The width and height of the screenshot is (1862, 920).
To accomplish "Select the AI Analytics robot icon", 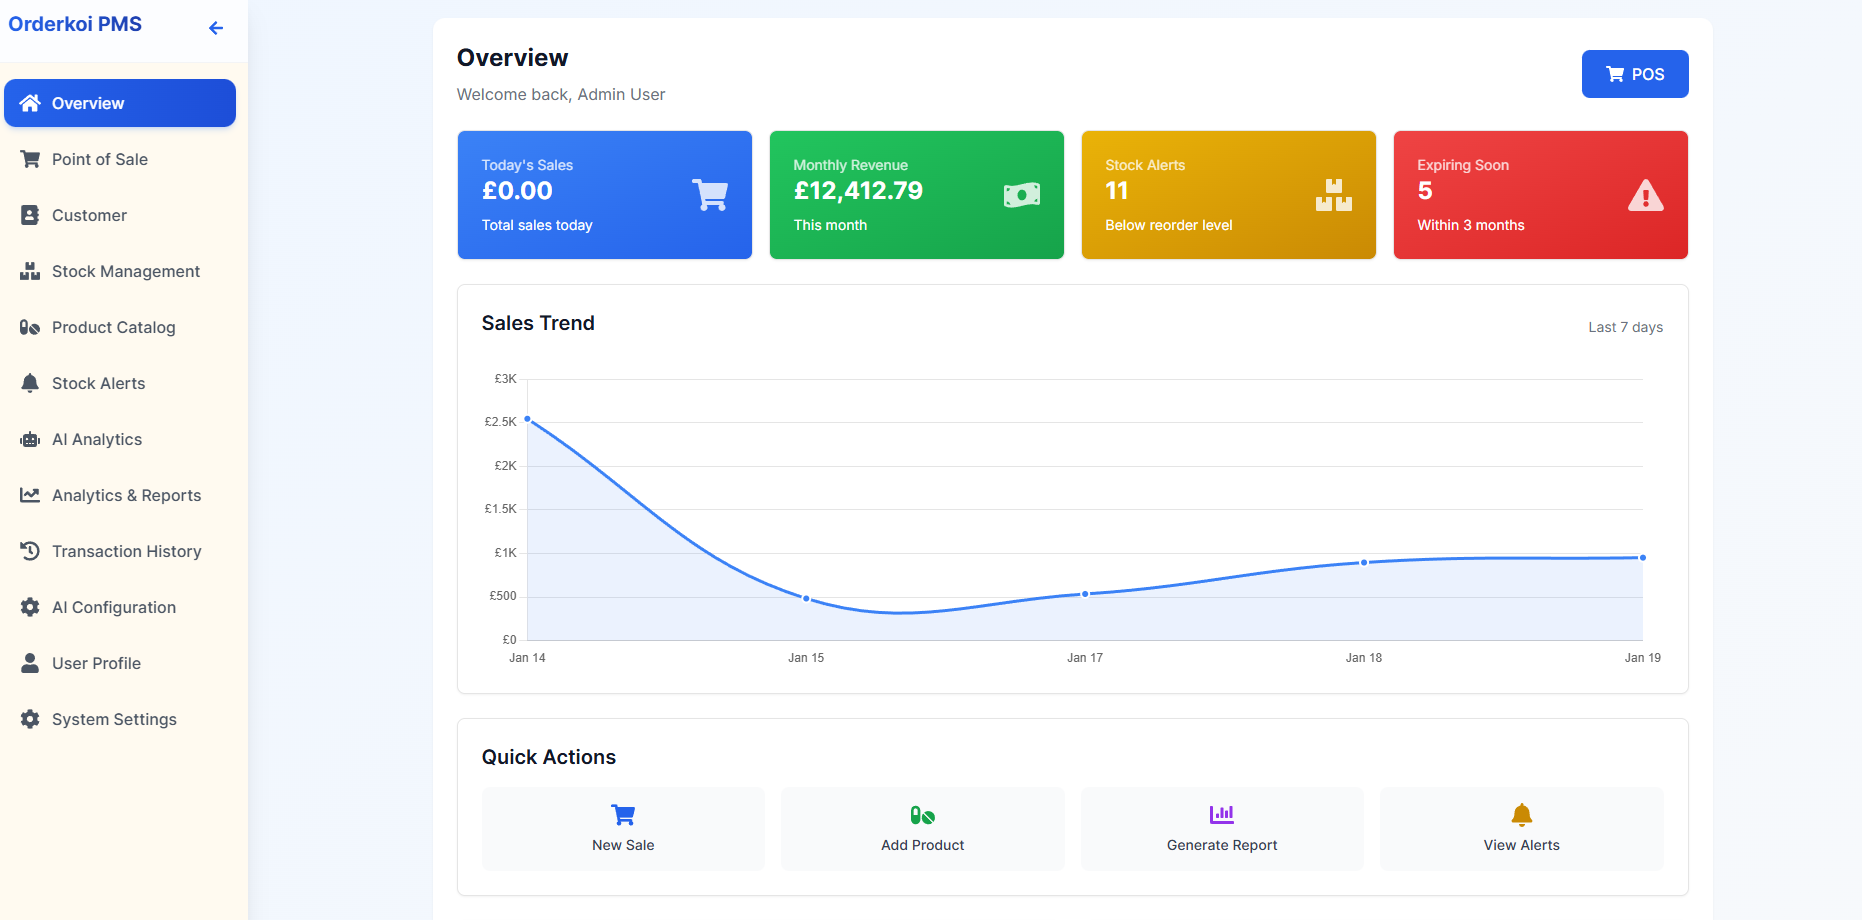I will click(30, 439).
